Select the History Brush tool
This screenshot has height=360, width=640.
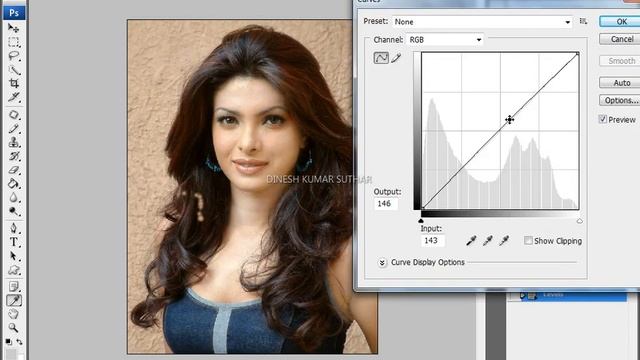[13, 156]
